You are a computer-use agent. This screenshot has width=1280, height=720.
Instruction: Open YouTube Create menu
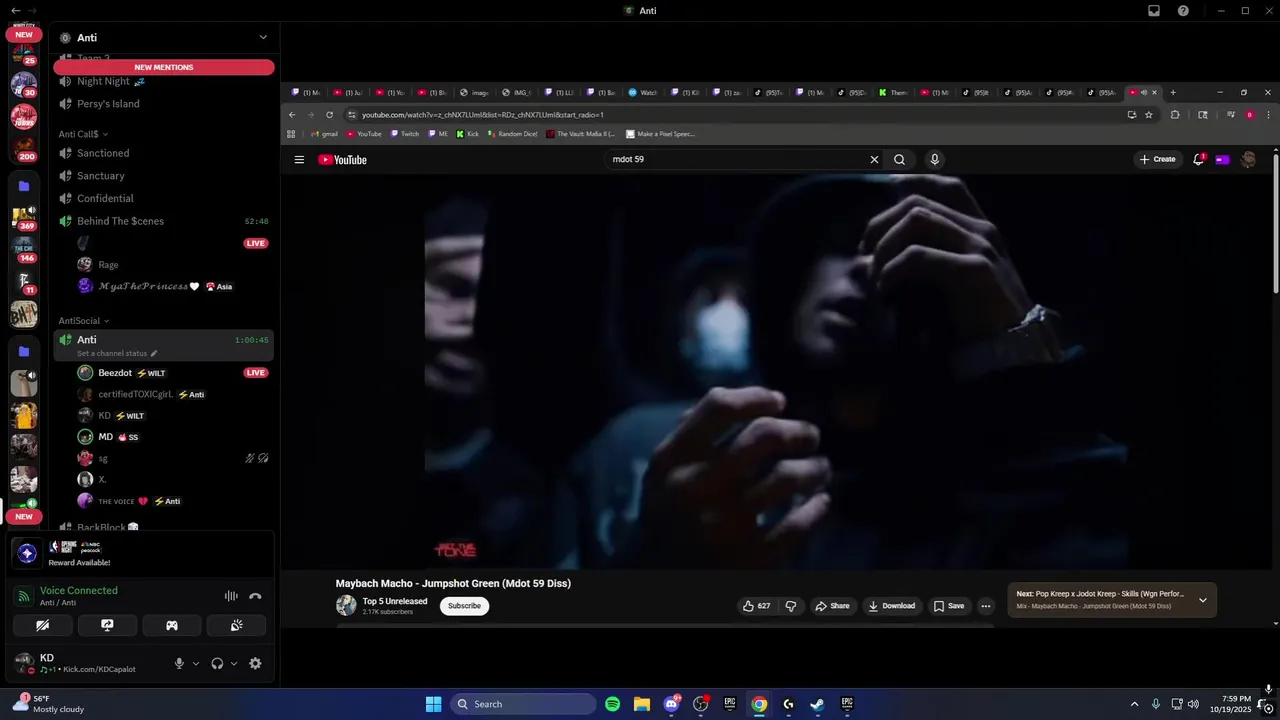pyautogui.click(x=1157, y=159)
